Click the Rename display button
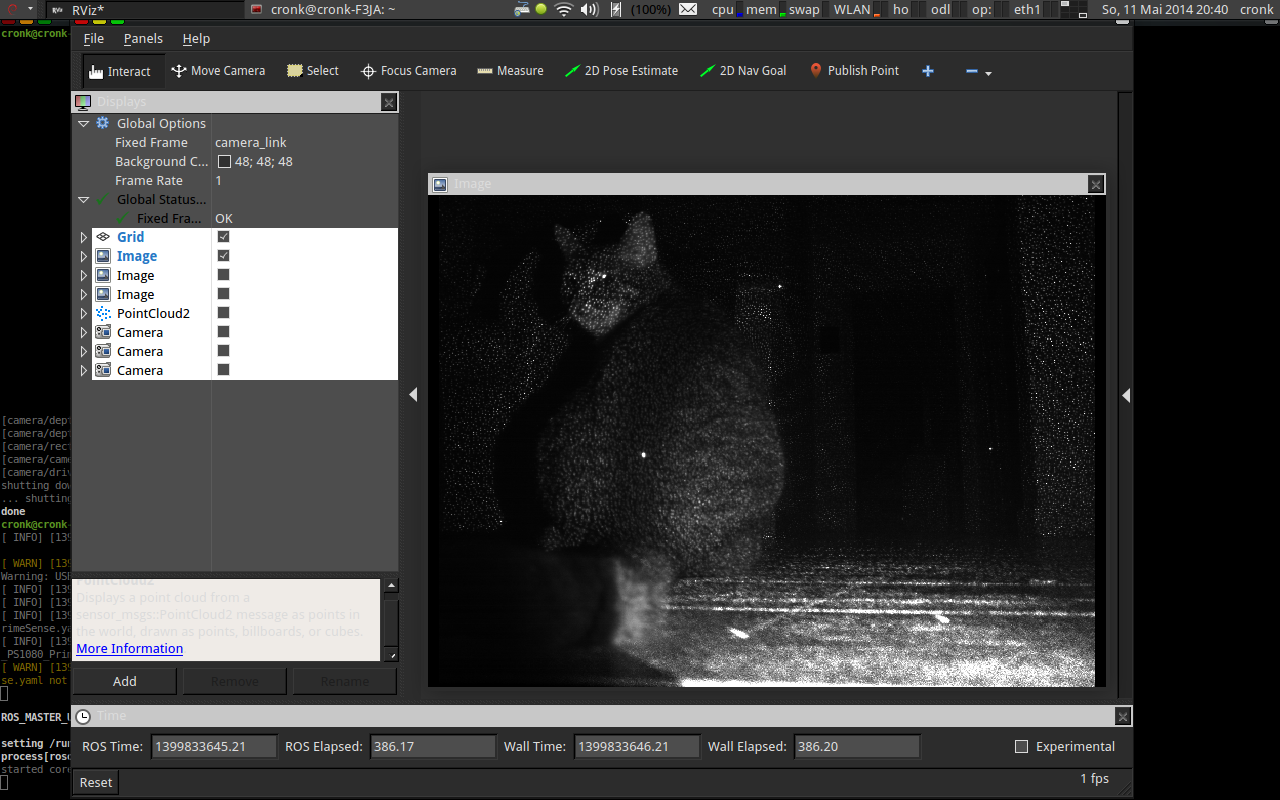Screen dimensions: 1280x800 point(345,681)
